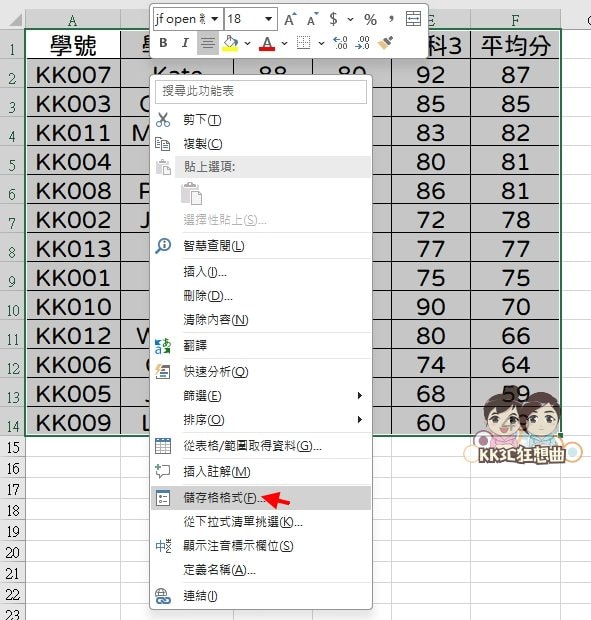Click column E cell 90

point(431,307)
